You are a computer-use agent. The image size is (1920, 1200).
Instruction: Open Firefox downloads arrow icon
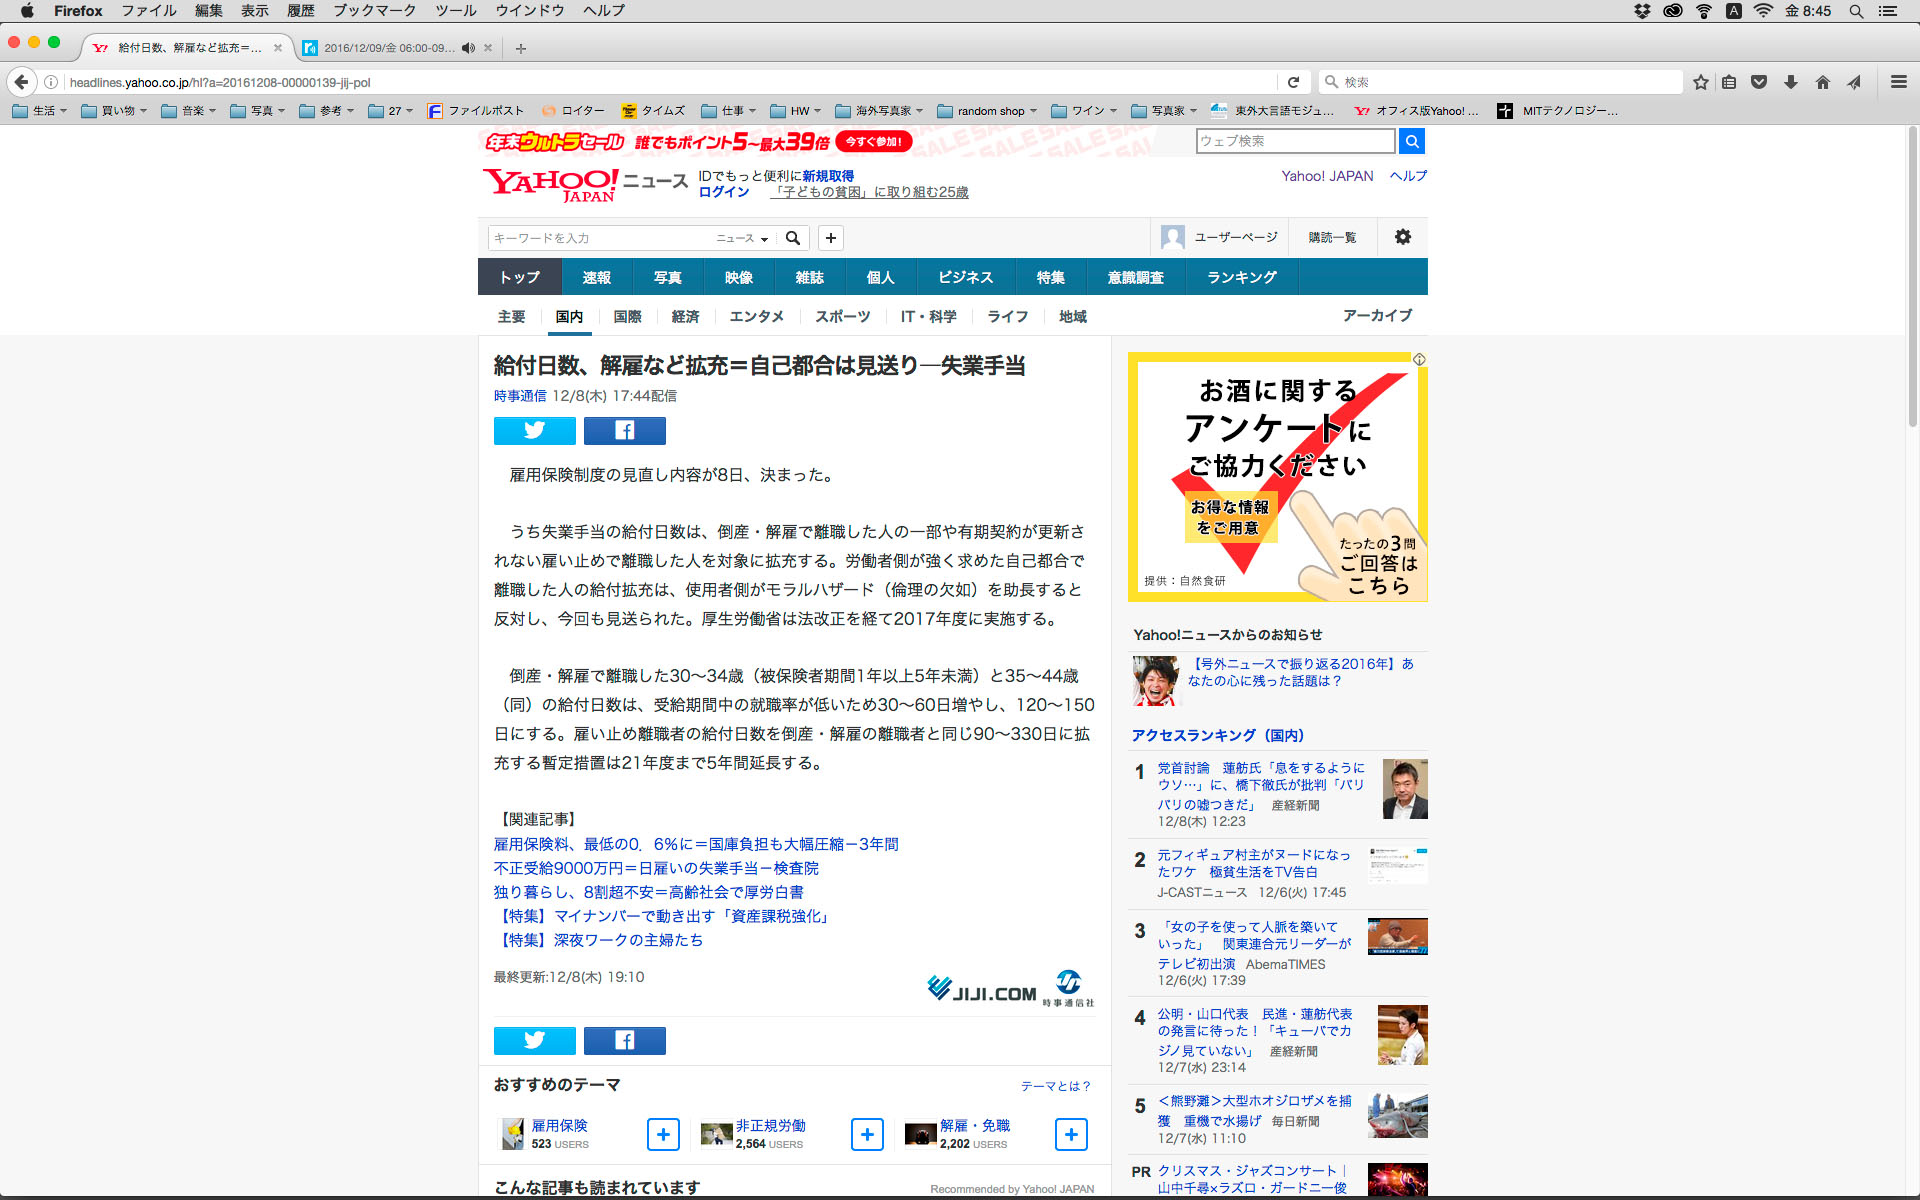pos(1791,82)
